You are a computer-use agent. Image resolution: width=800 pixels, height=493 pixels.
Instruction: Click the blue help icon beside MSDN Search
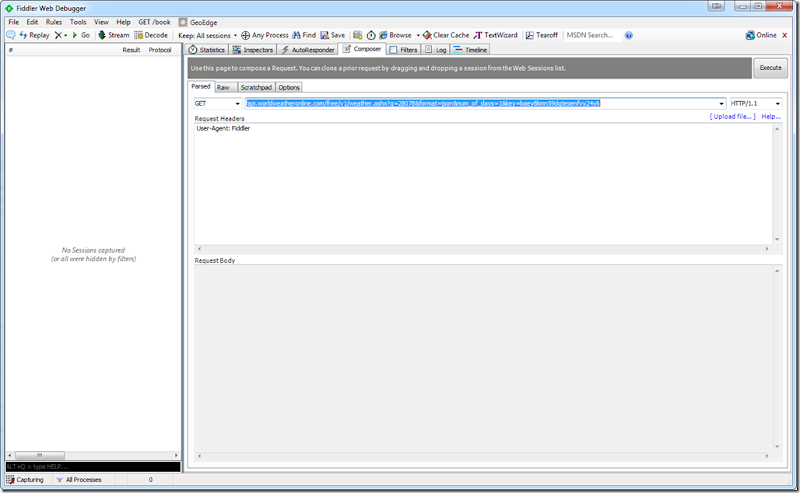pos(629,35)
